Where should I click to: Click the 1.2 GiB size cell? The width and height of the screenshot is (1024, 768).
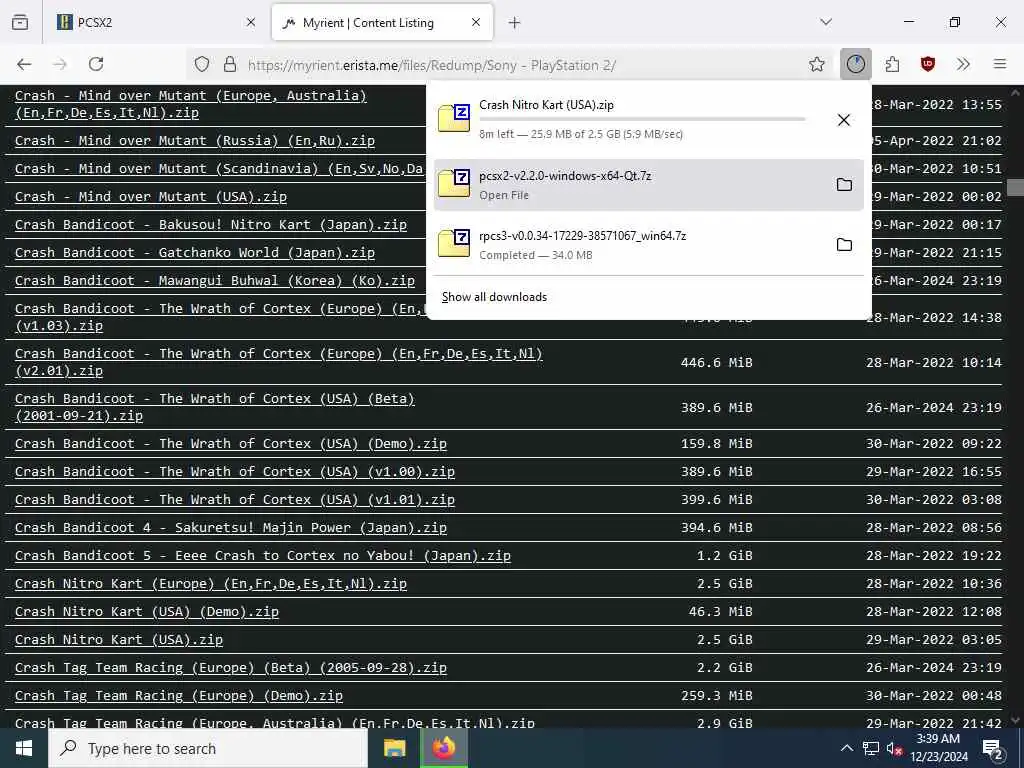pyautogui.click(x=724, y=556)
